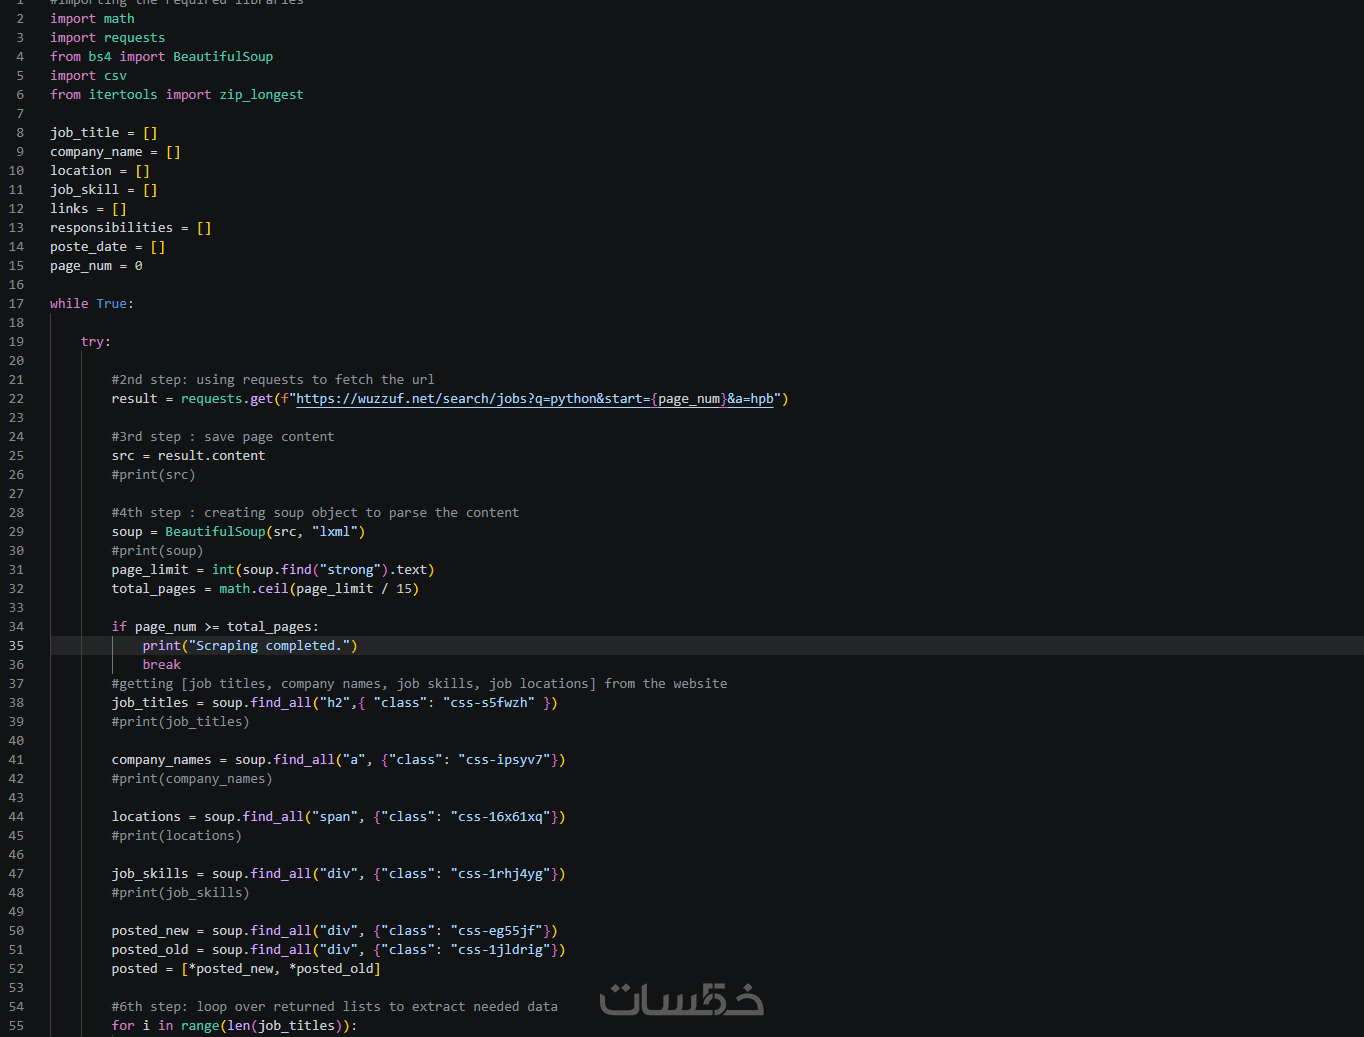Viewport: 1364px width, 1037px height.
Task: Click line number 17 in the gutter
Action: [16, 304]
